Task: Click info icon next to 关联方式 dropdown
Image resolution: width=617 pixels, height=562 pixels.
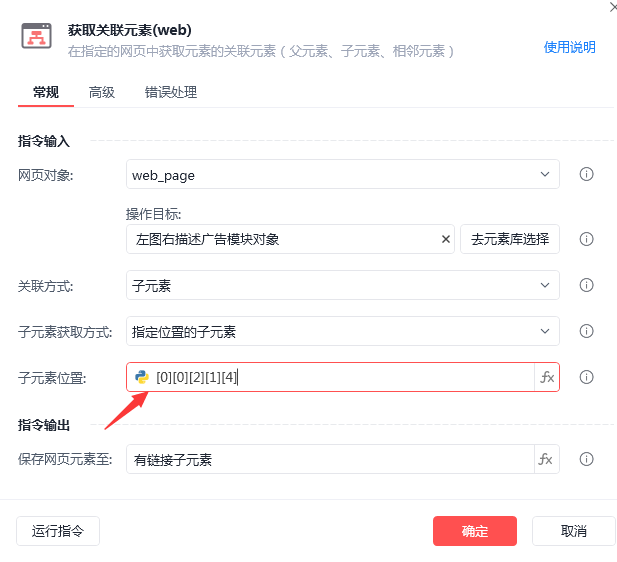Action: pos(587,286)
